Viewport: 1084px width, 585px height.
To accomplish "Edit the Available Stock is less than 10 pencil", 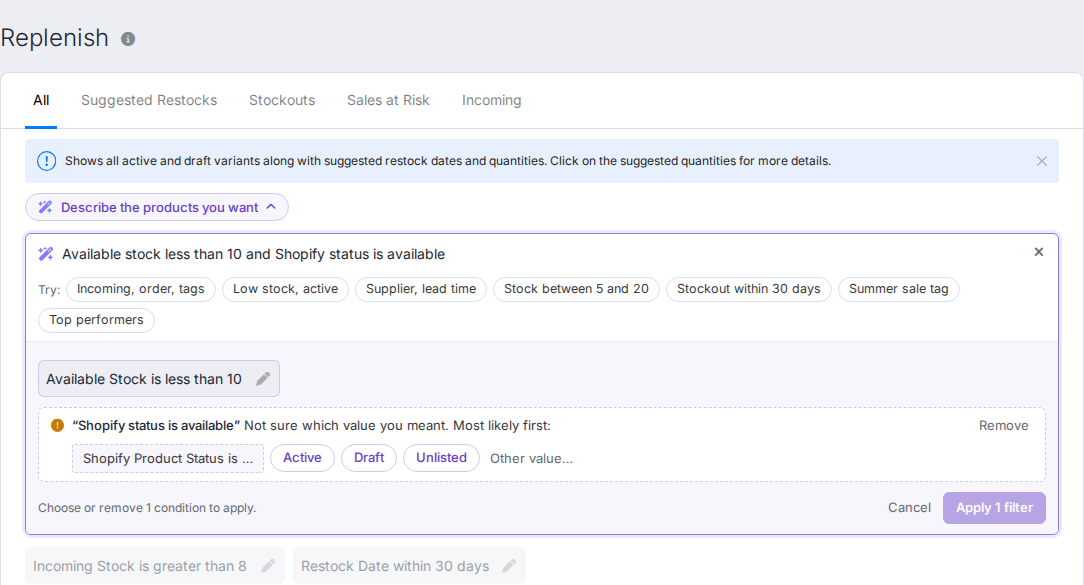I will tap(263, 379).
